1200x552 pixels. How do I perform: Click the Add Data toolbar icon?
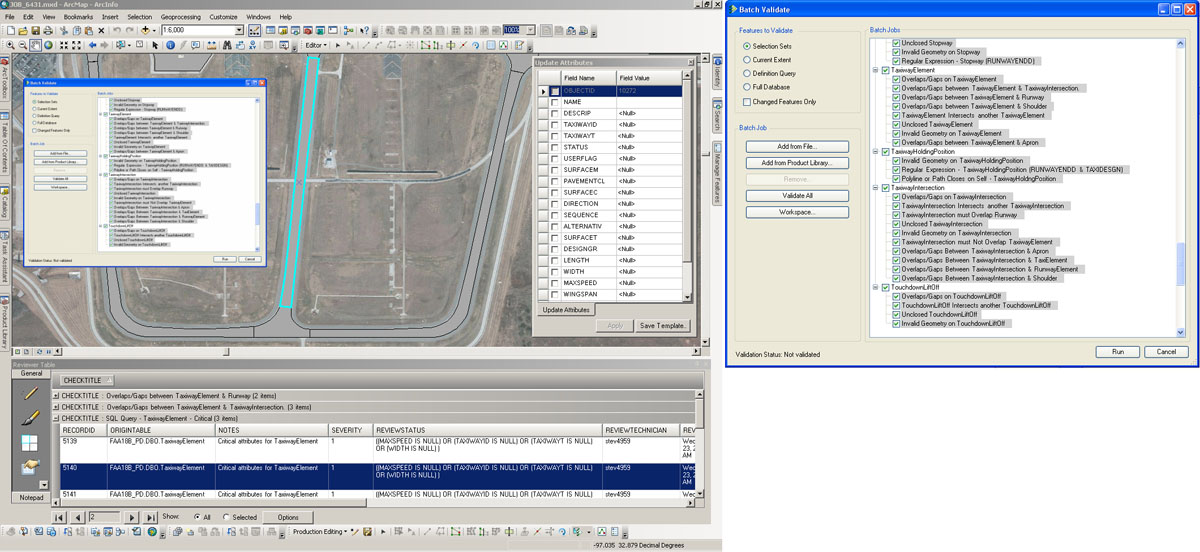[x=147, y=31]
